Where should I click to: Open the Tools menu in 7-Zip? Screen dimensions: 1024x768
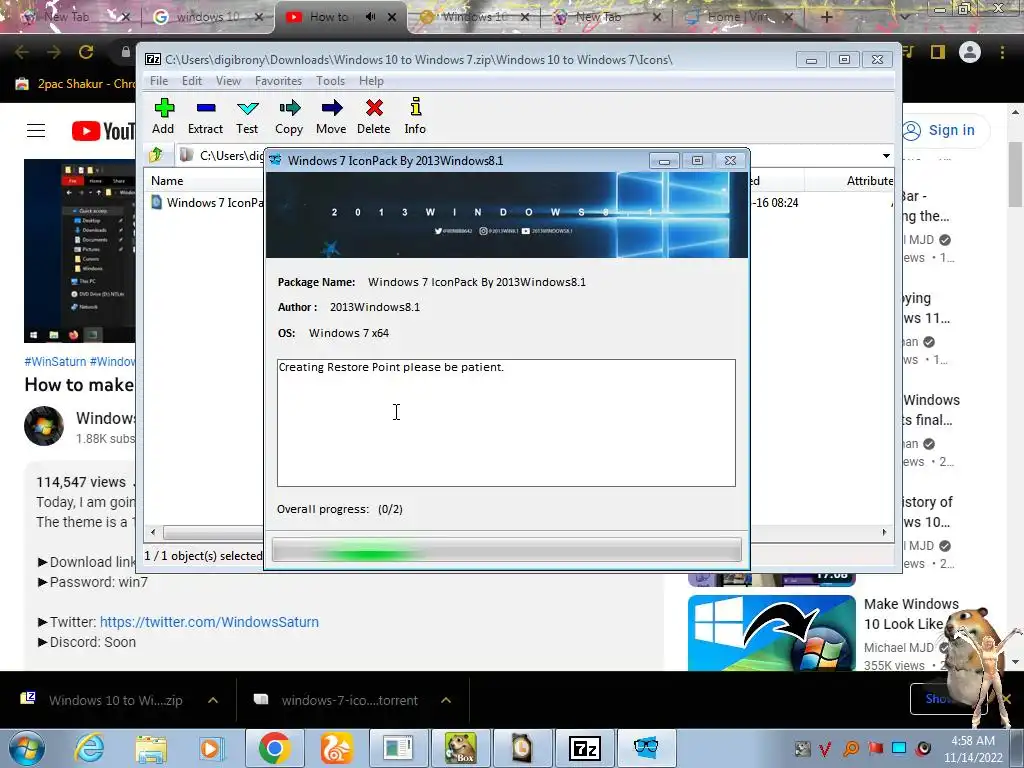pyautogui.click(x=330, y=81)
